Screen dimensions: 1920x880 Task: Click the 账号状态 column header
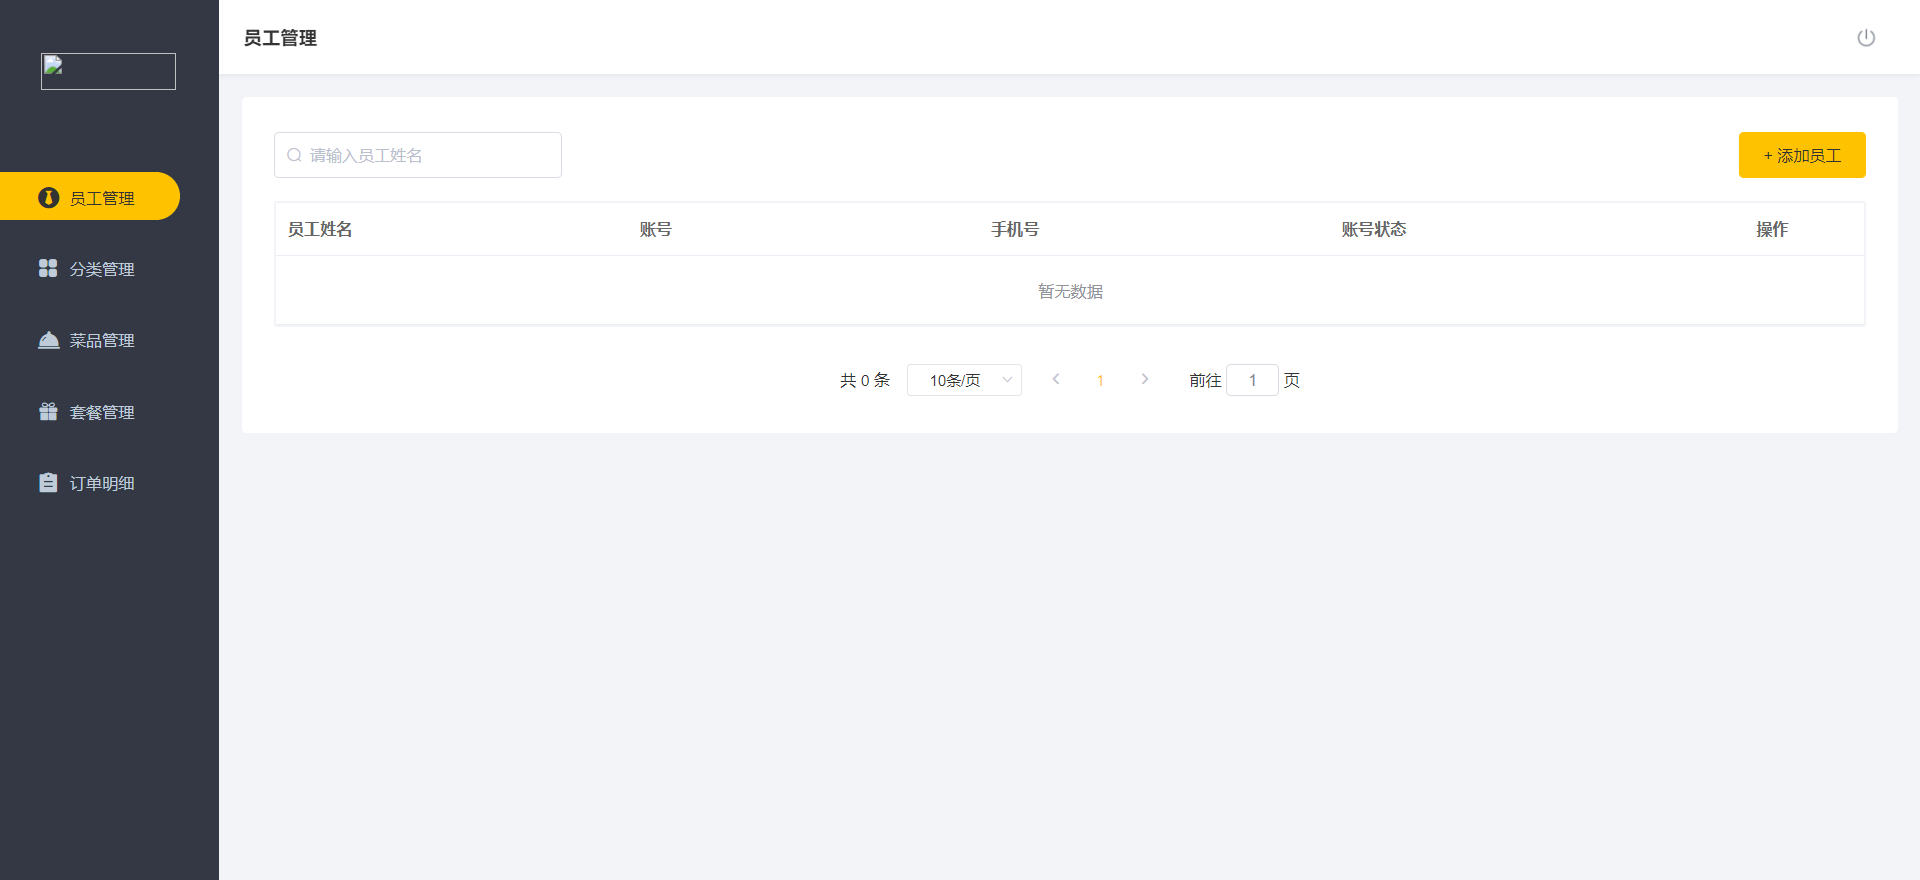(x=1374, y=229)
